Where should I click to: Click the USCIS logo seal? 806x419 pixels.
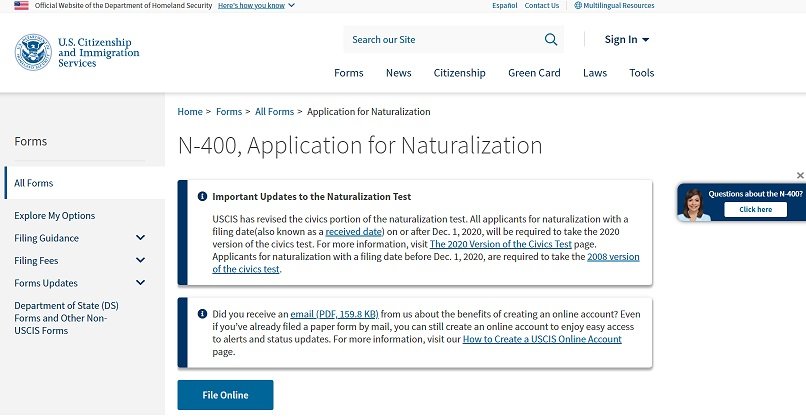33,52
